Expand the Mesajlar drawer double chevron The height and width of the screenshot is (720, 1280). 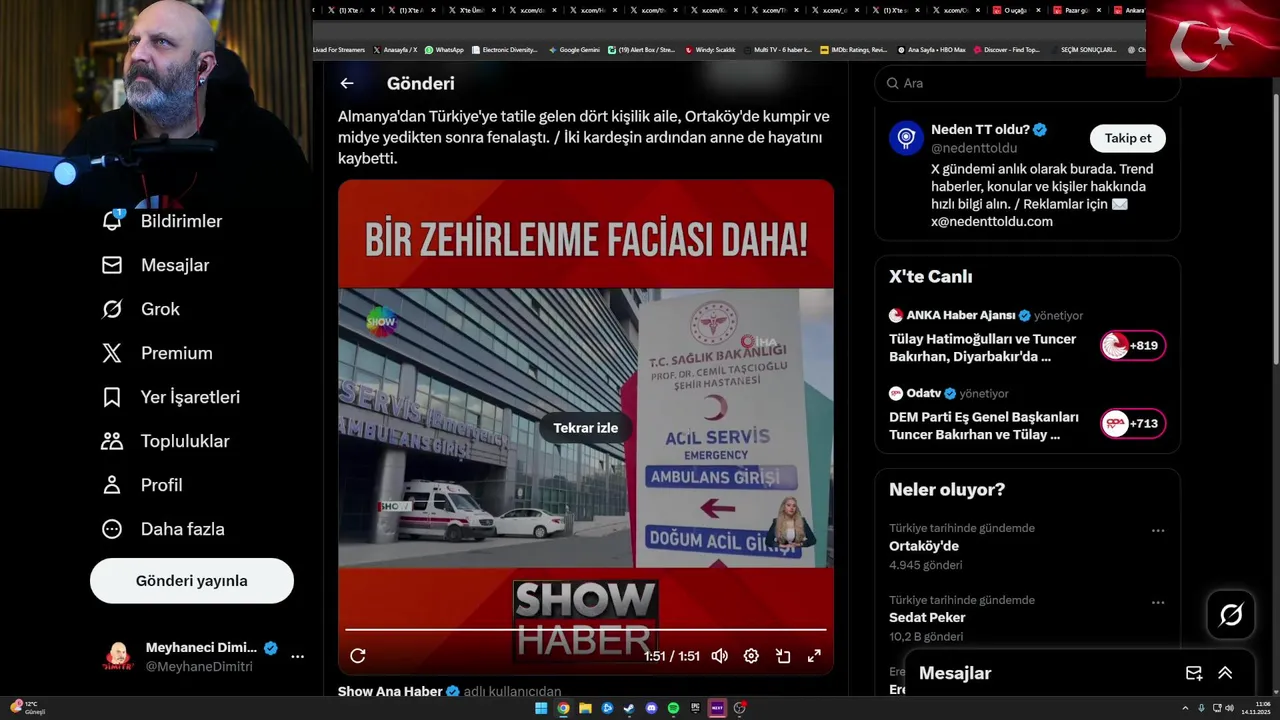1225,673
